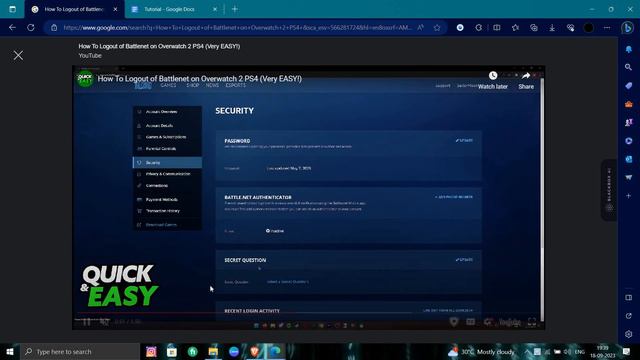Share the video
This screenshot has width=640, height=360.
pyautogui.click(x=526, y=80)
